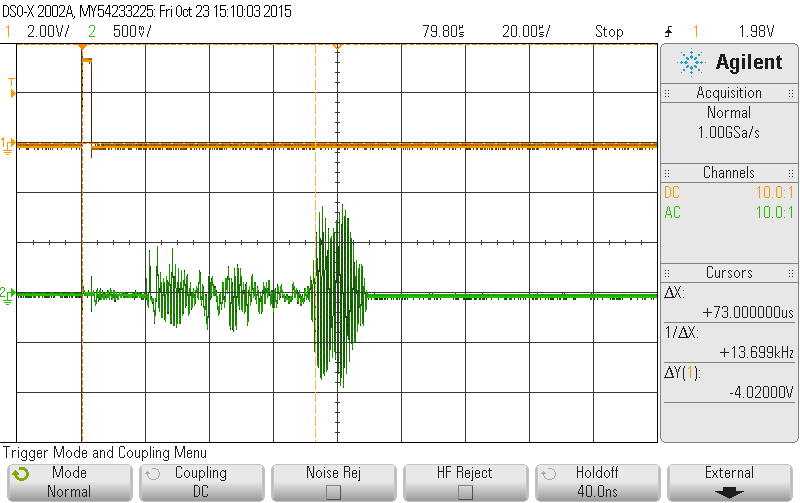Image resolution: width=800 pixels, height=503 pixels.
Task: Click the green 10.0:1 probe ratio
Action: point(774,212)
